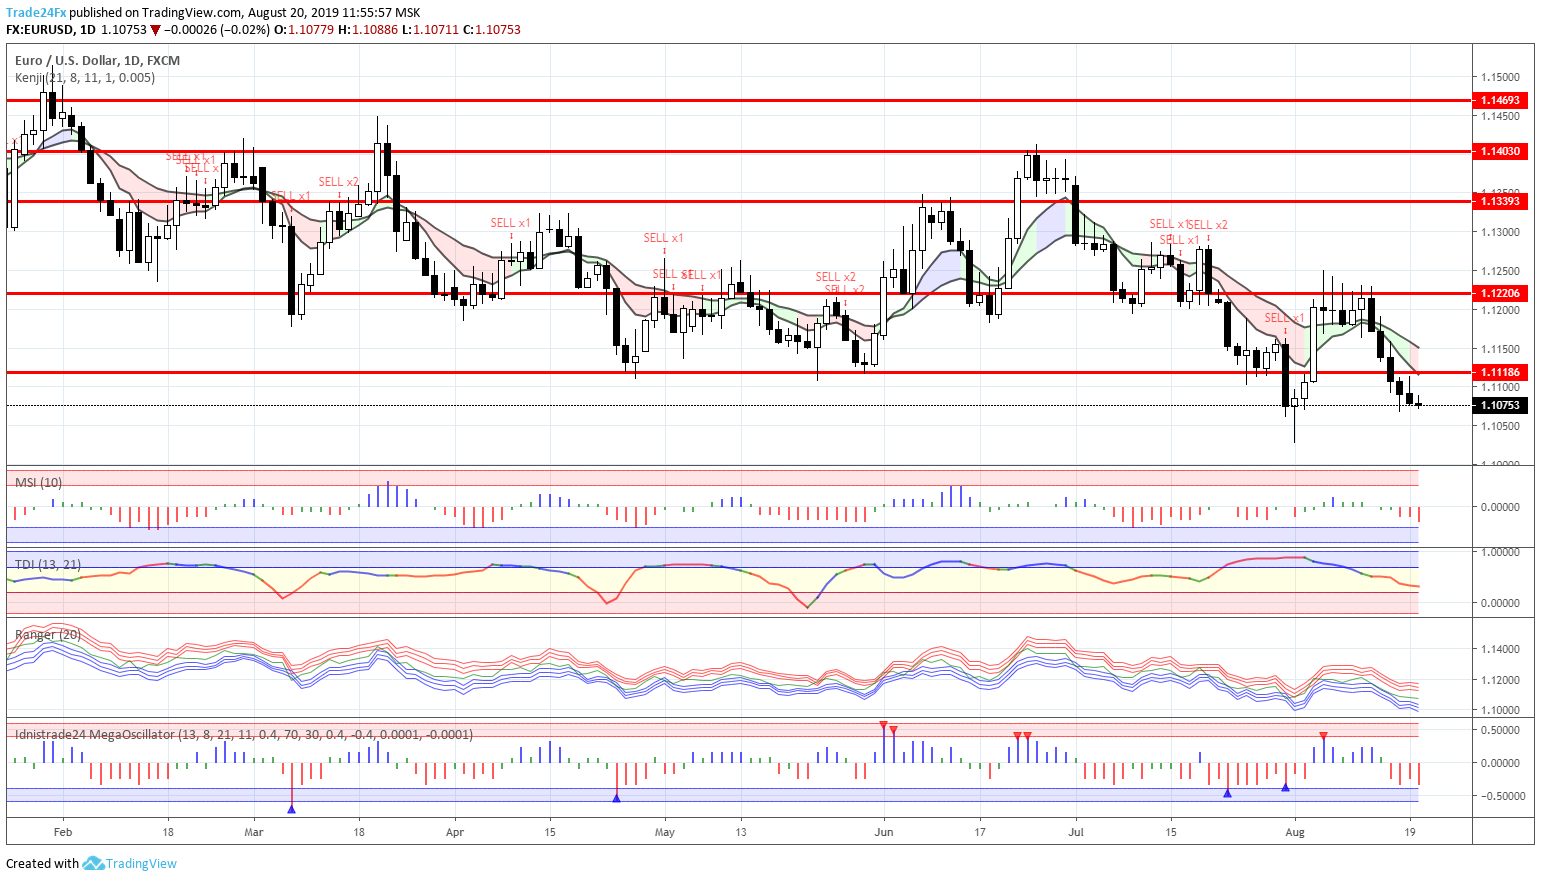This screenshot has height=881, width=1541.
Task: Click the Idnistrade24 MegaOscillator label
Action: 244,734
